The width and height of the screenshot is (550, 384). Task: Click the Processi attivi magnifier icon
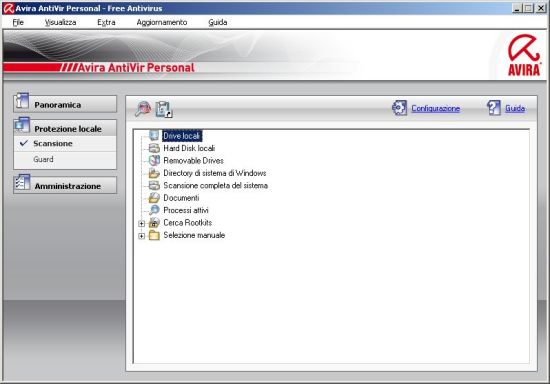pos(154,210)
